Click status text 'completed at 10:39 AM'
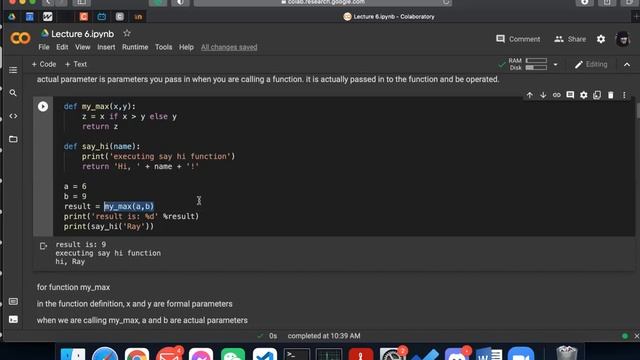The image size is (640, 360). pos(324,336)
